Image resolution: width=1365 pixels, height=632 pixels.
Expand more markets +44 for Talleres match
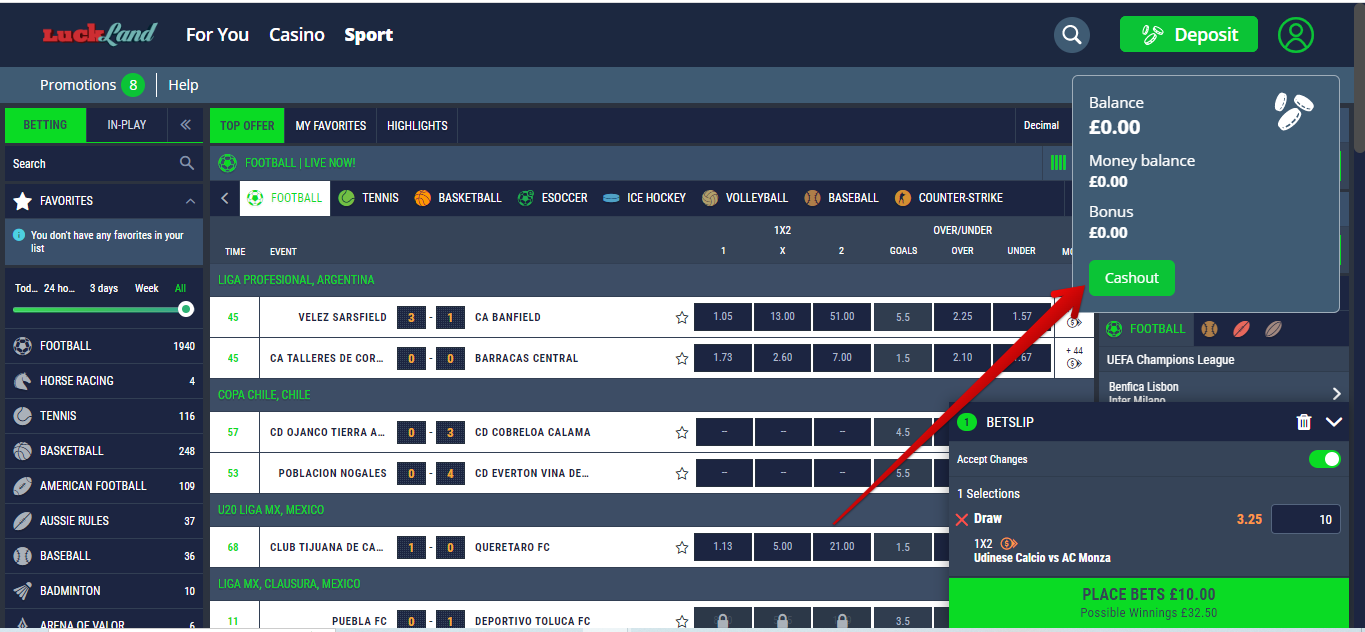(1074, 357)
